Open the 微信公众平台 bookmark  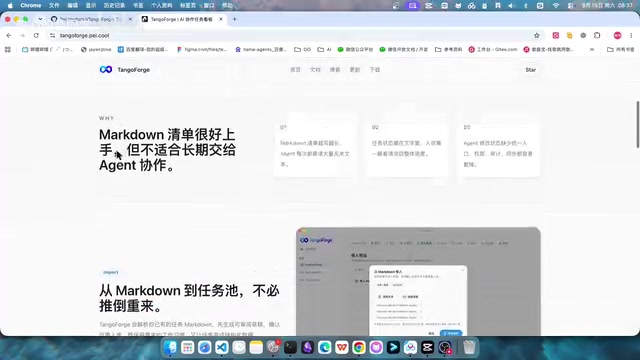tap(355, 49)
